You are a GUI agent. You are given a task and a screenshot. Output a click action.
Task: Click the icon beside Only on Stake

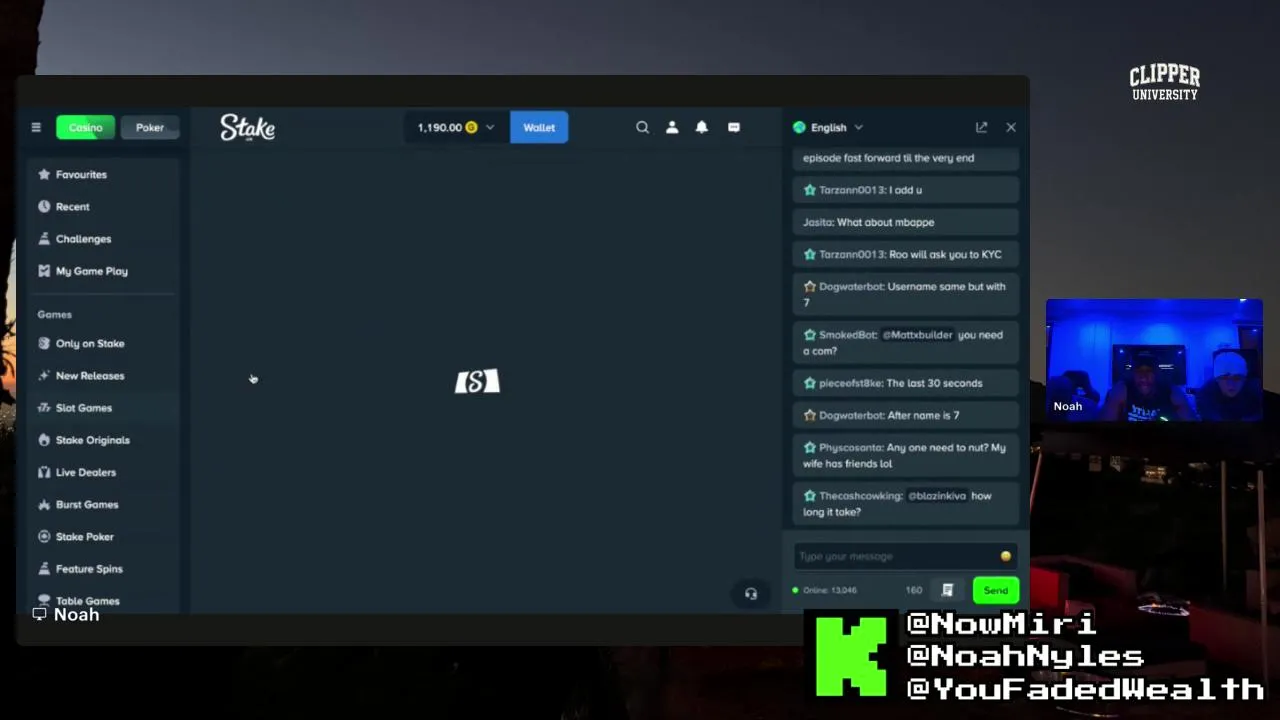pyautogui.click(x=44, y=343)
